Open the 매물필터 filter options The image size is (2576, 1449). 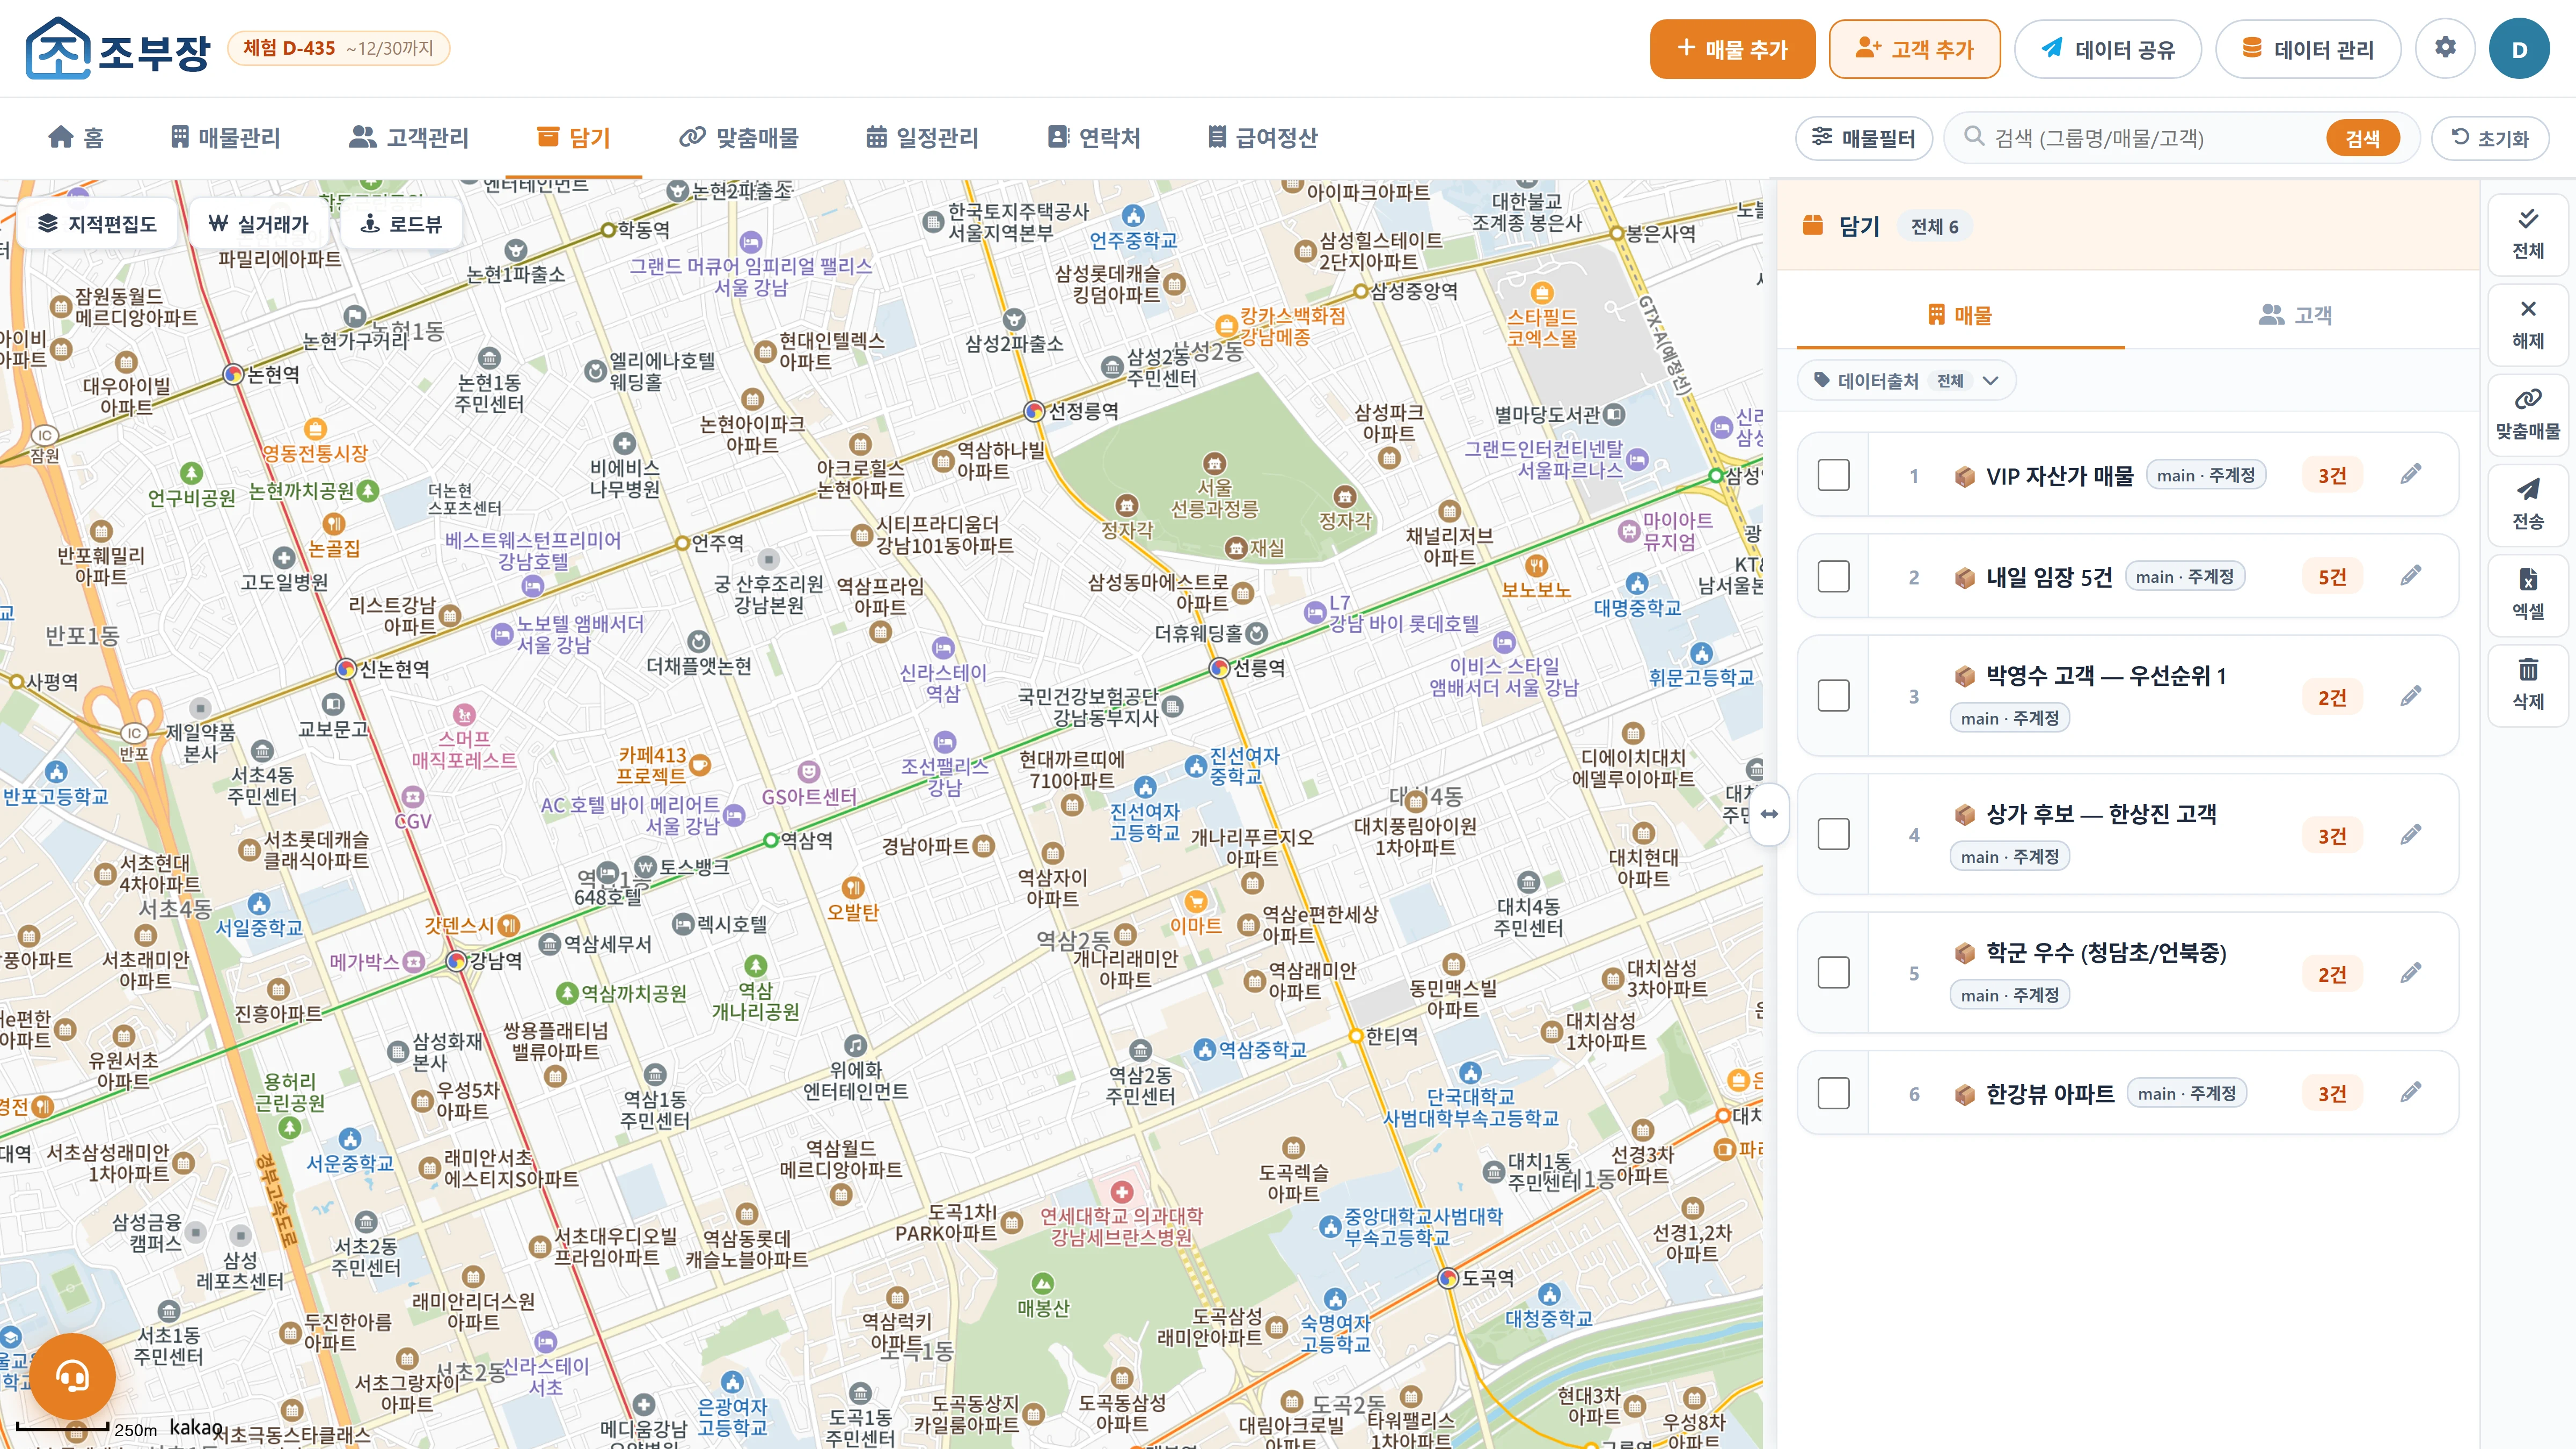1864,138
